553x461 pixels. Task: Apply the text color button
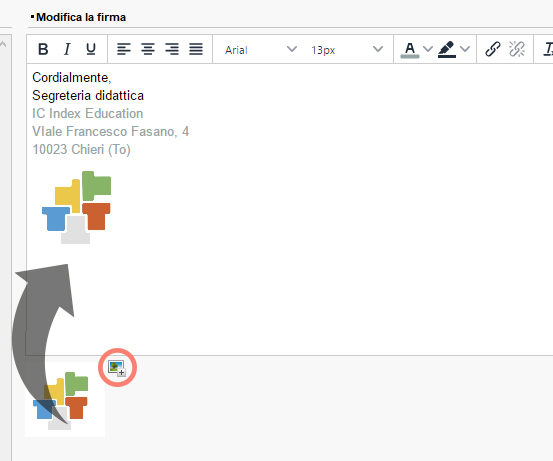(x=410, y=50)
